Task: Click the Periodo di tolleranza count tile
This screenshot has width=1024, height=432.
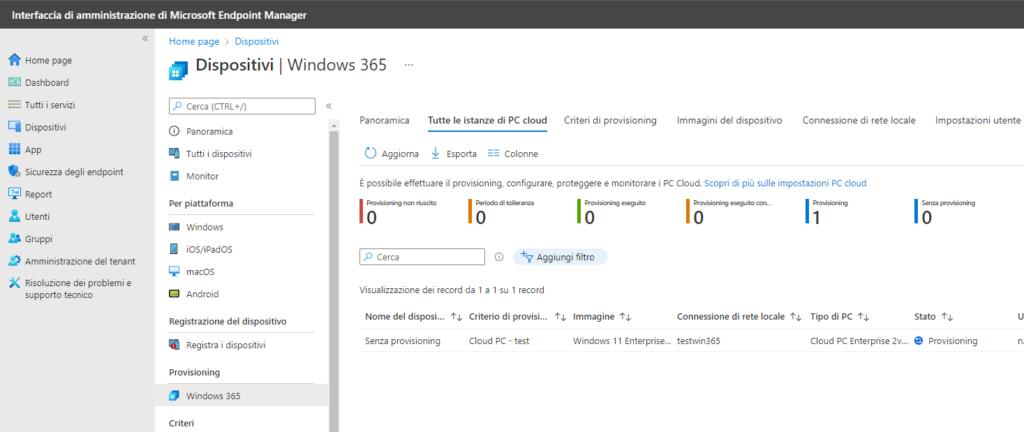Action: [x=502, y=211]
